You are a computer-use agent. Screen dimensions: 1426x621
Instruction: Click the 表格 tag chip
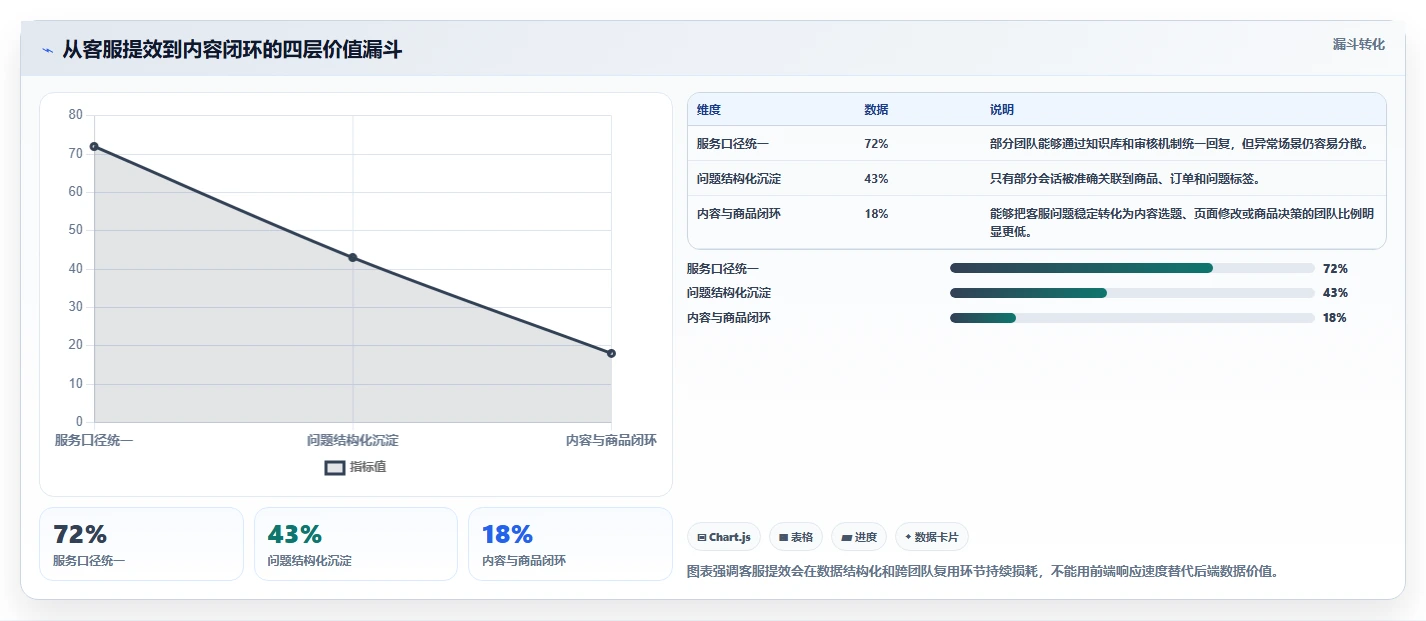tap(796, 537)
